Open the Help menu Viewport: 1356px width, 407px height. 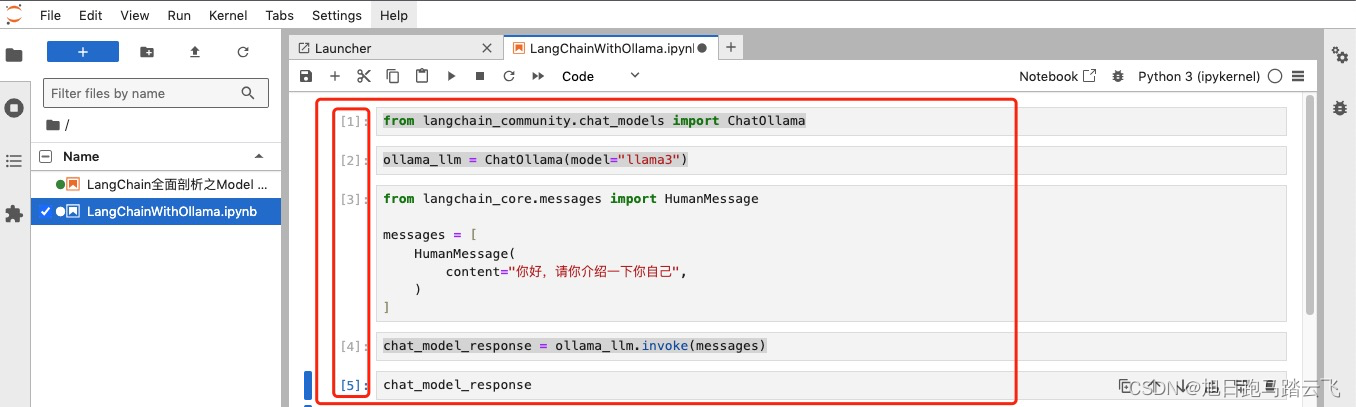point(394,15)
